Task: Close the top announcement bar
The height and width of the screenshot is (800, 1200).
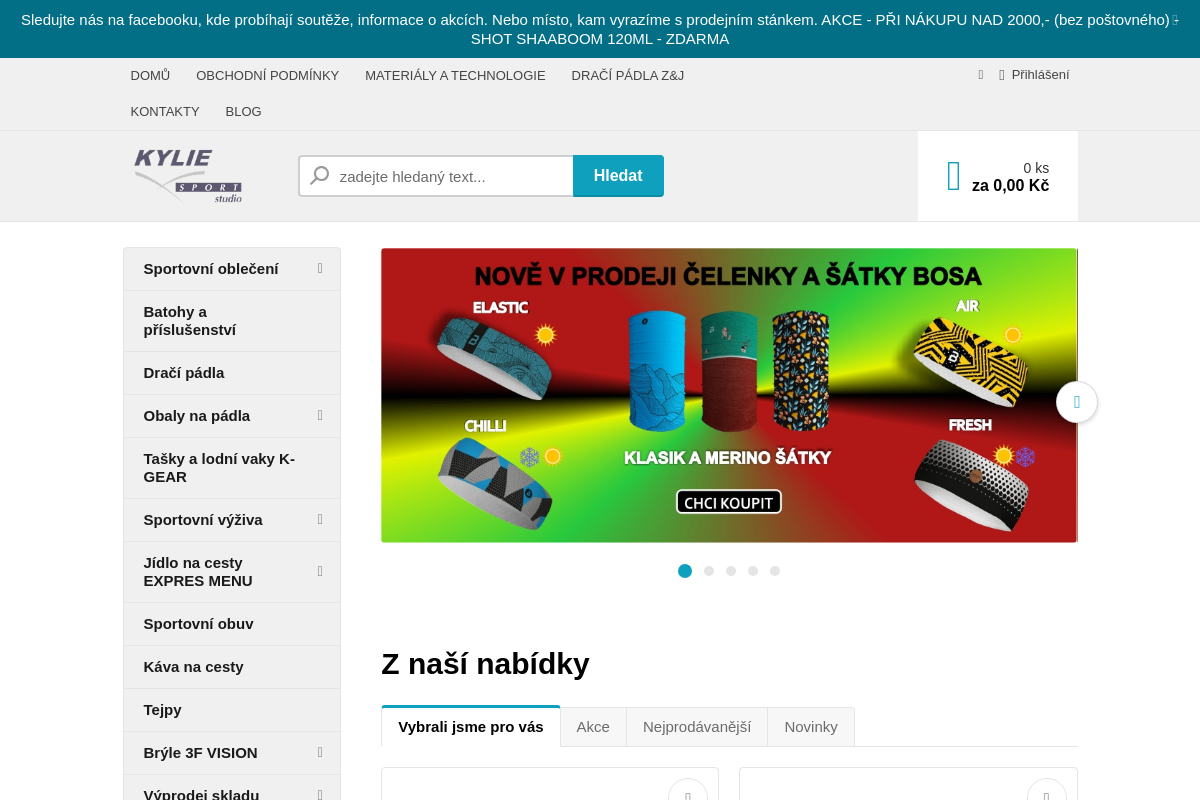Action: 1176,20
